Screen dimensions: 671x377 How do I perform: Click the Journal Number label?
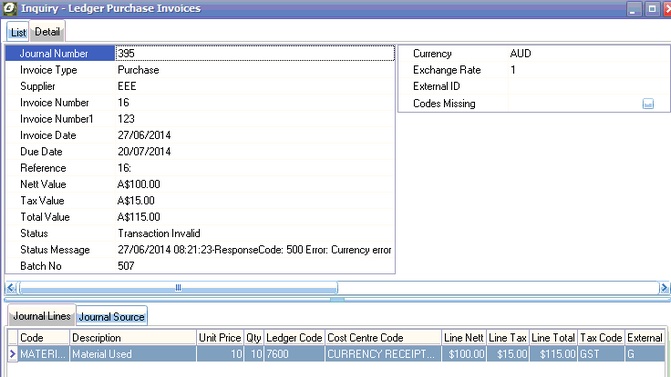pyautogui.click(x=54, y=53)
